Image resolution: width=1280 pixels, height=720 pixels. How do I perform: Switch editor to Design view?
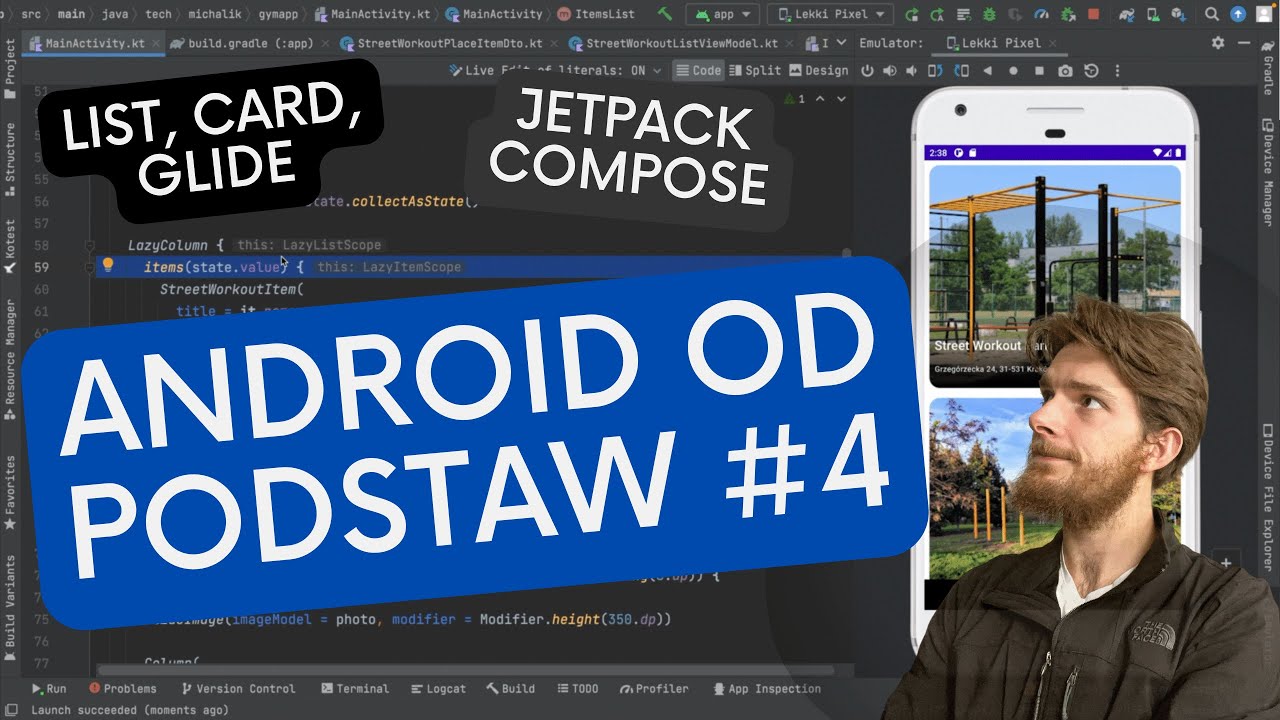pos(819,70)
